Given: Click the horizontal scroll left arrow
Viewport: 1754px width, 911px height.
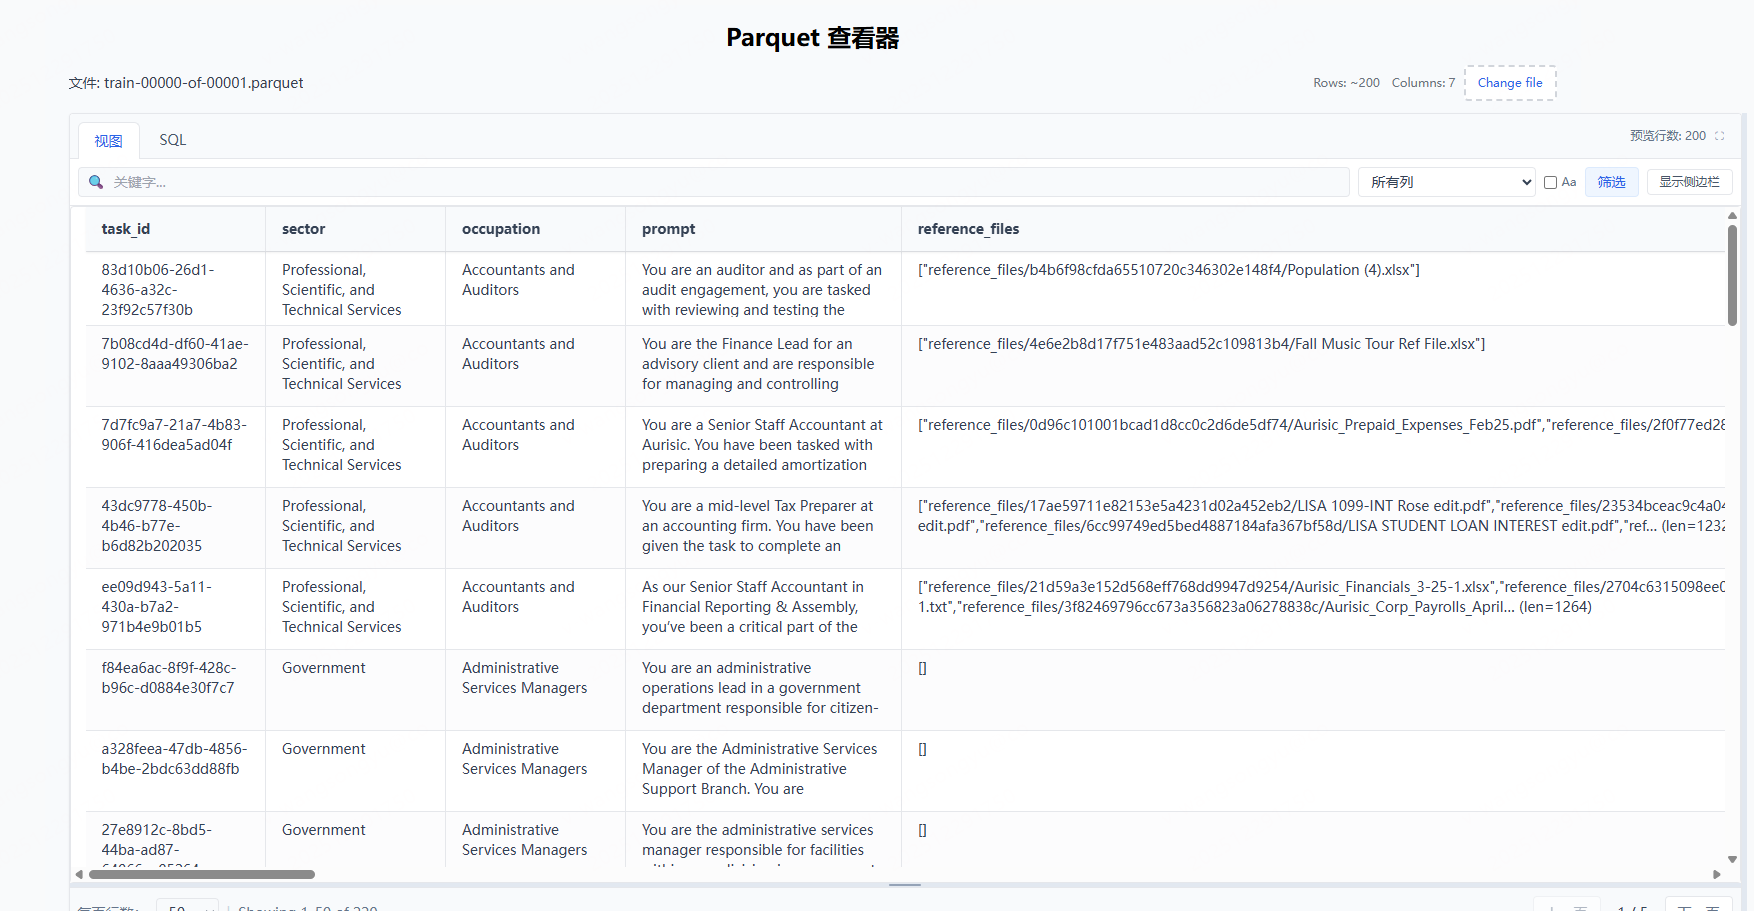Looking at the screenshot, I should tap(79, 874).
